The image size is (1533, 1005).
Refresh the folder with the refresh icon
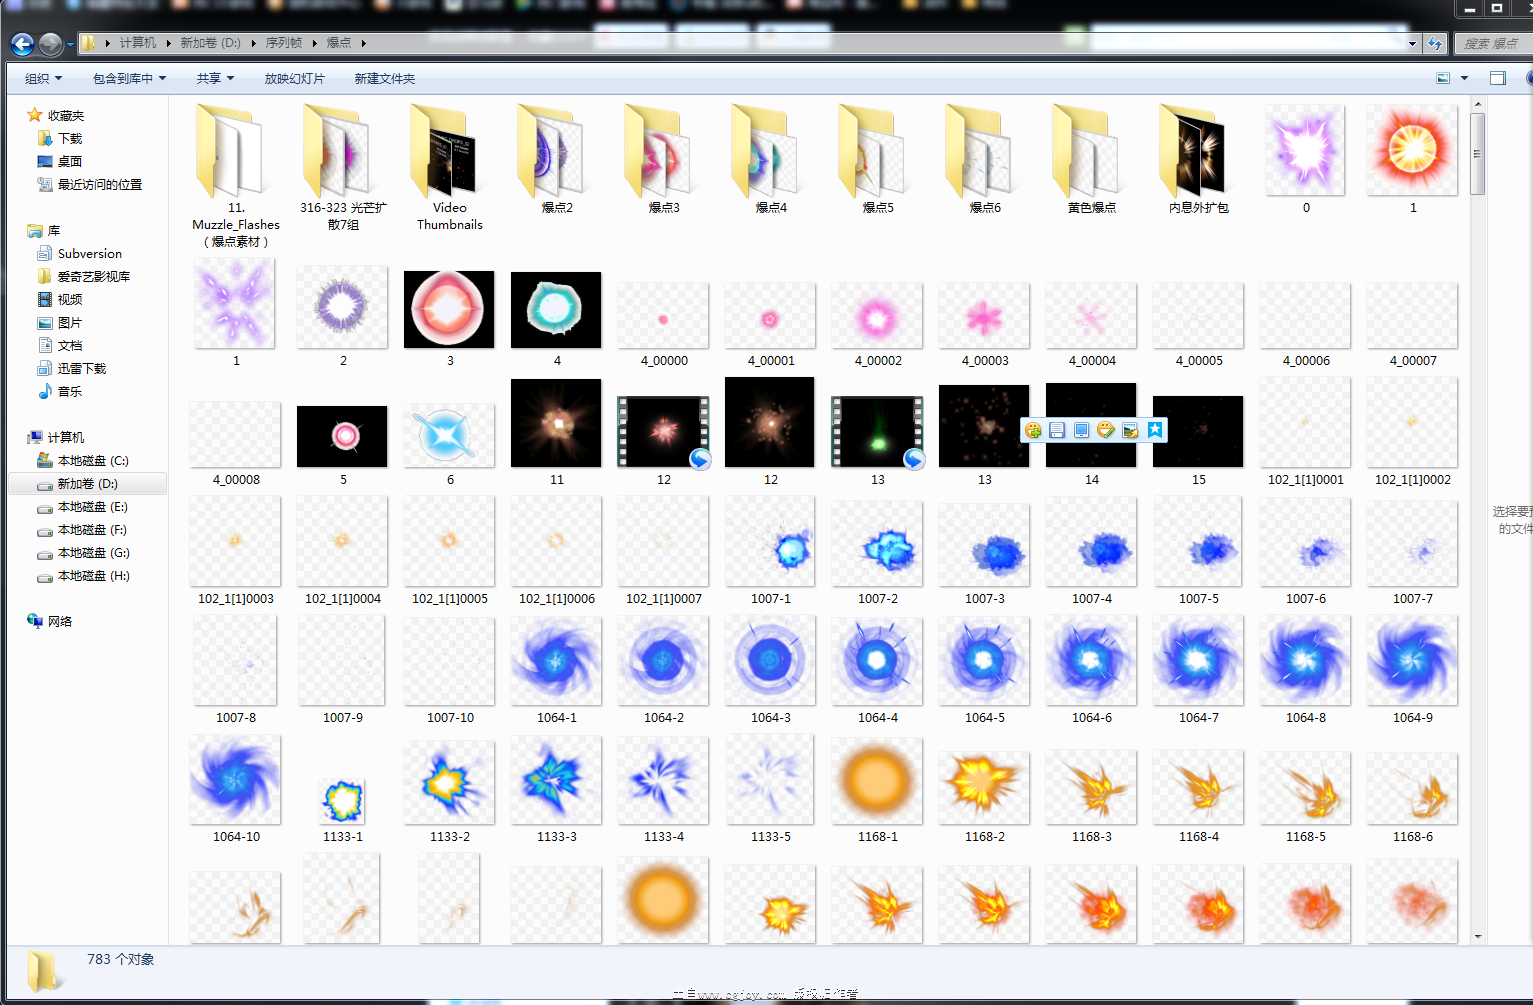coord(1435,43)
